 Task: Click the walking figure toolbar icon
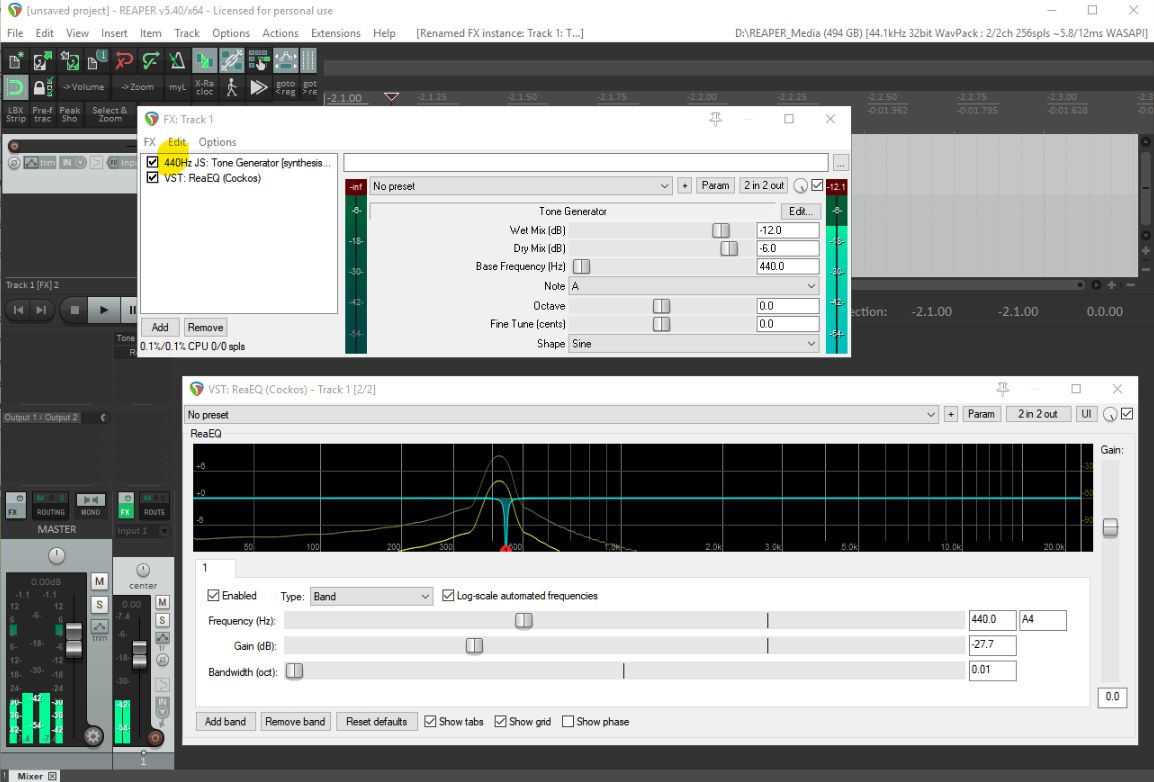[x=231, y=88]
